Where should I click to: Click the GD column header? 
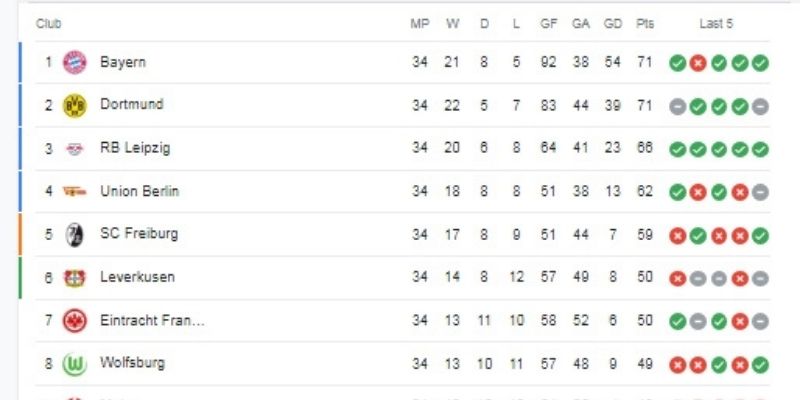[x=612, y=24]
